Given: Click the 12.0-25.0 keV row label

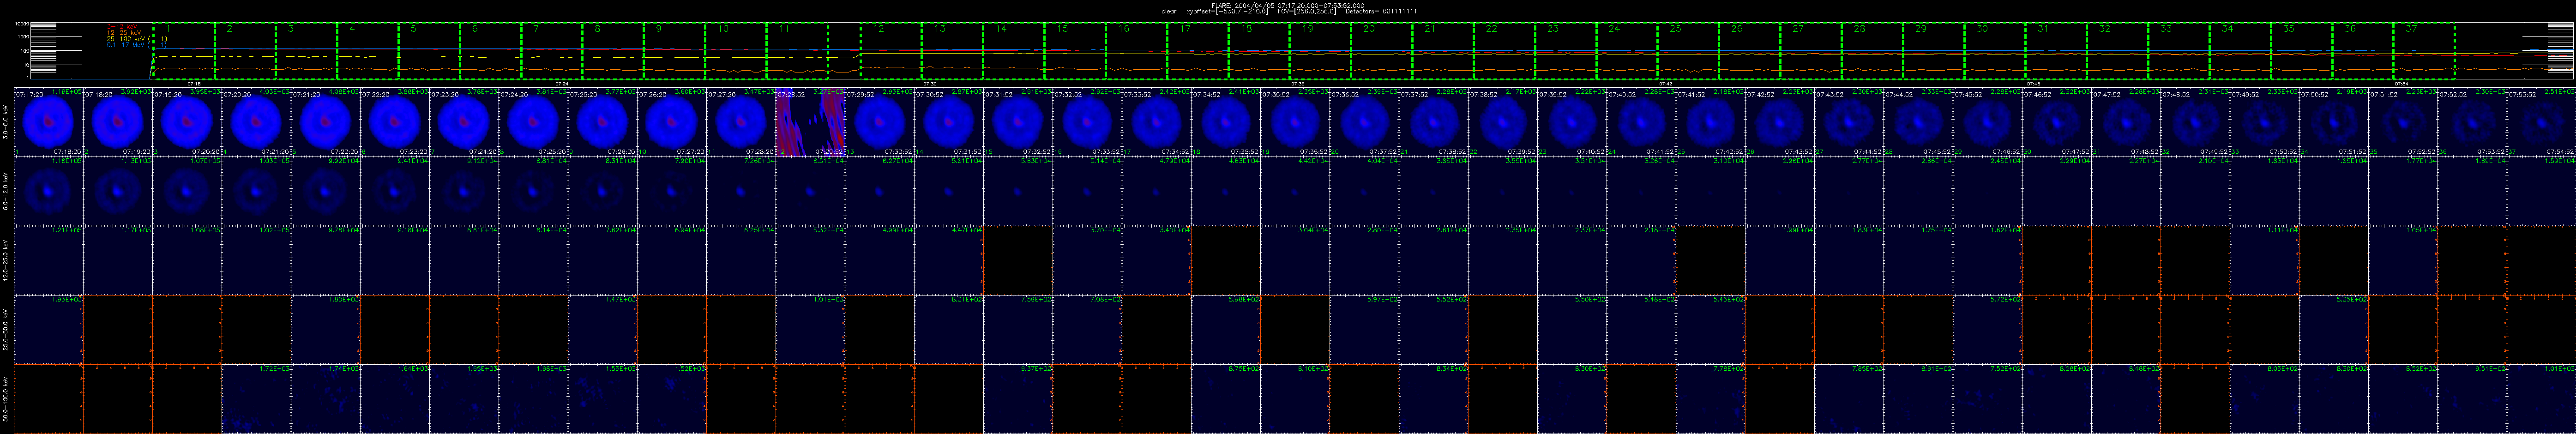Looking at the screenshot, I should click(6, 260).
